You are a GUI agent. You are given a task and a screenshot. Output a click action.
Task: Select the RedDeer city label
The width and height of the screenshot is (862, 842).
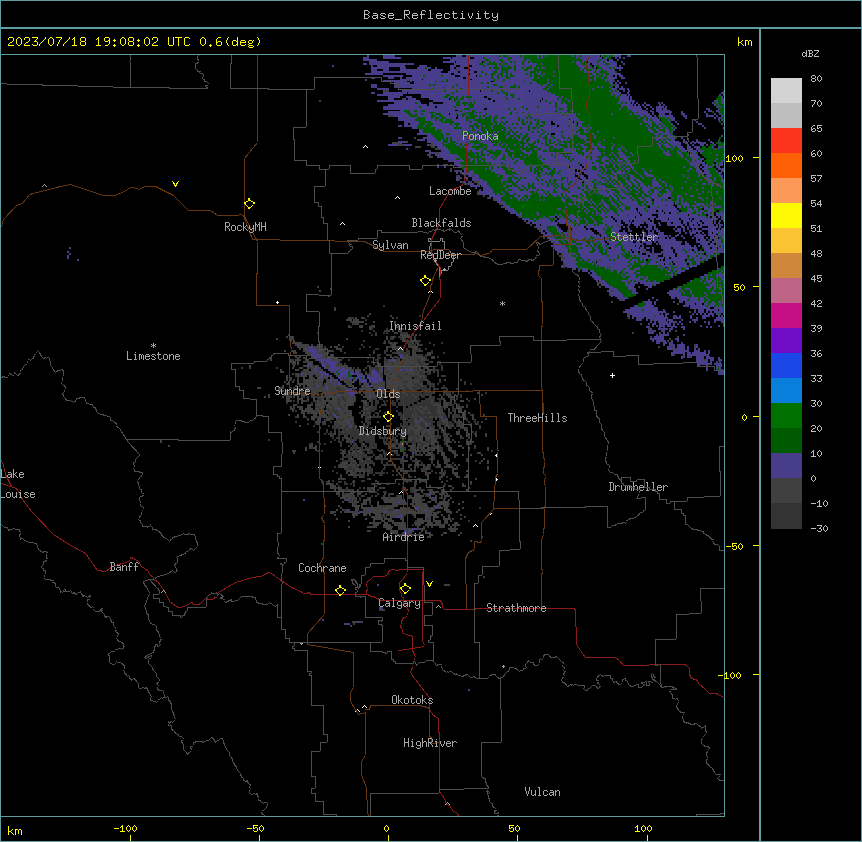tap(440, 255)
